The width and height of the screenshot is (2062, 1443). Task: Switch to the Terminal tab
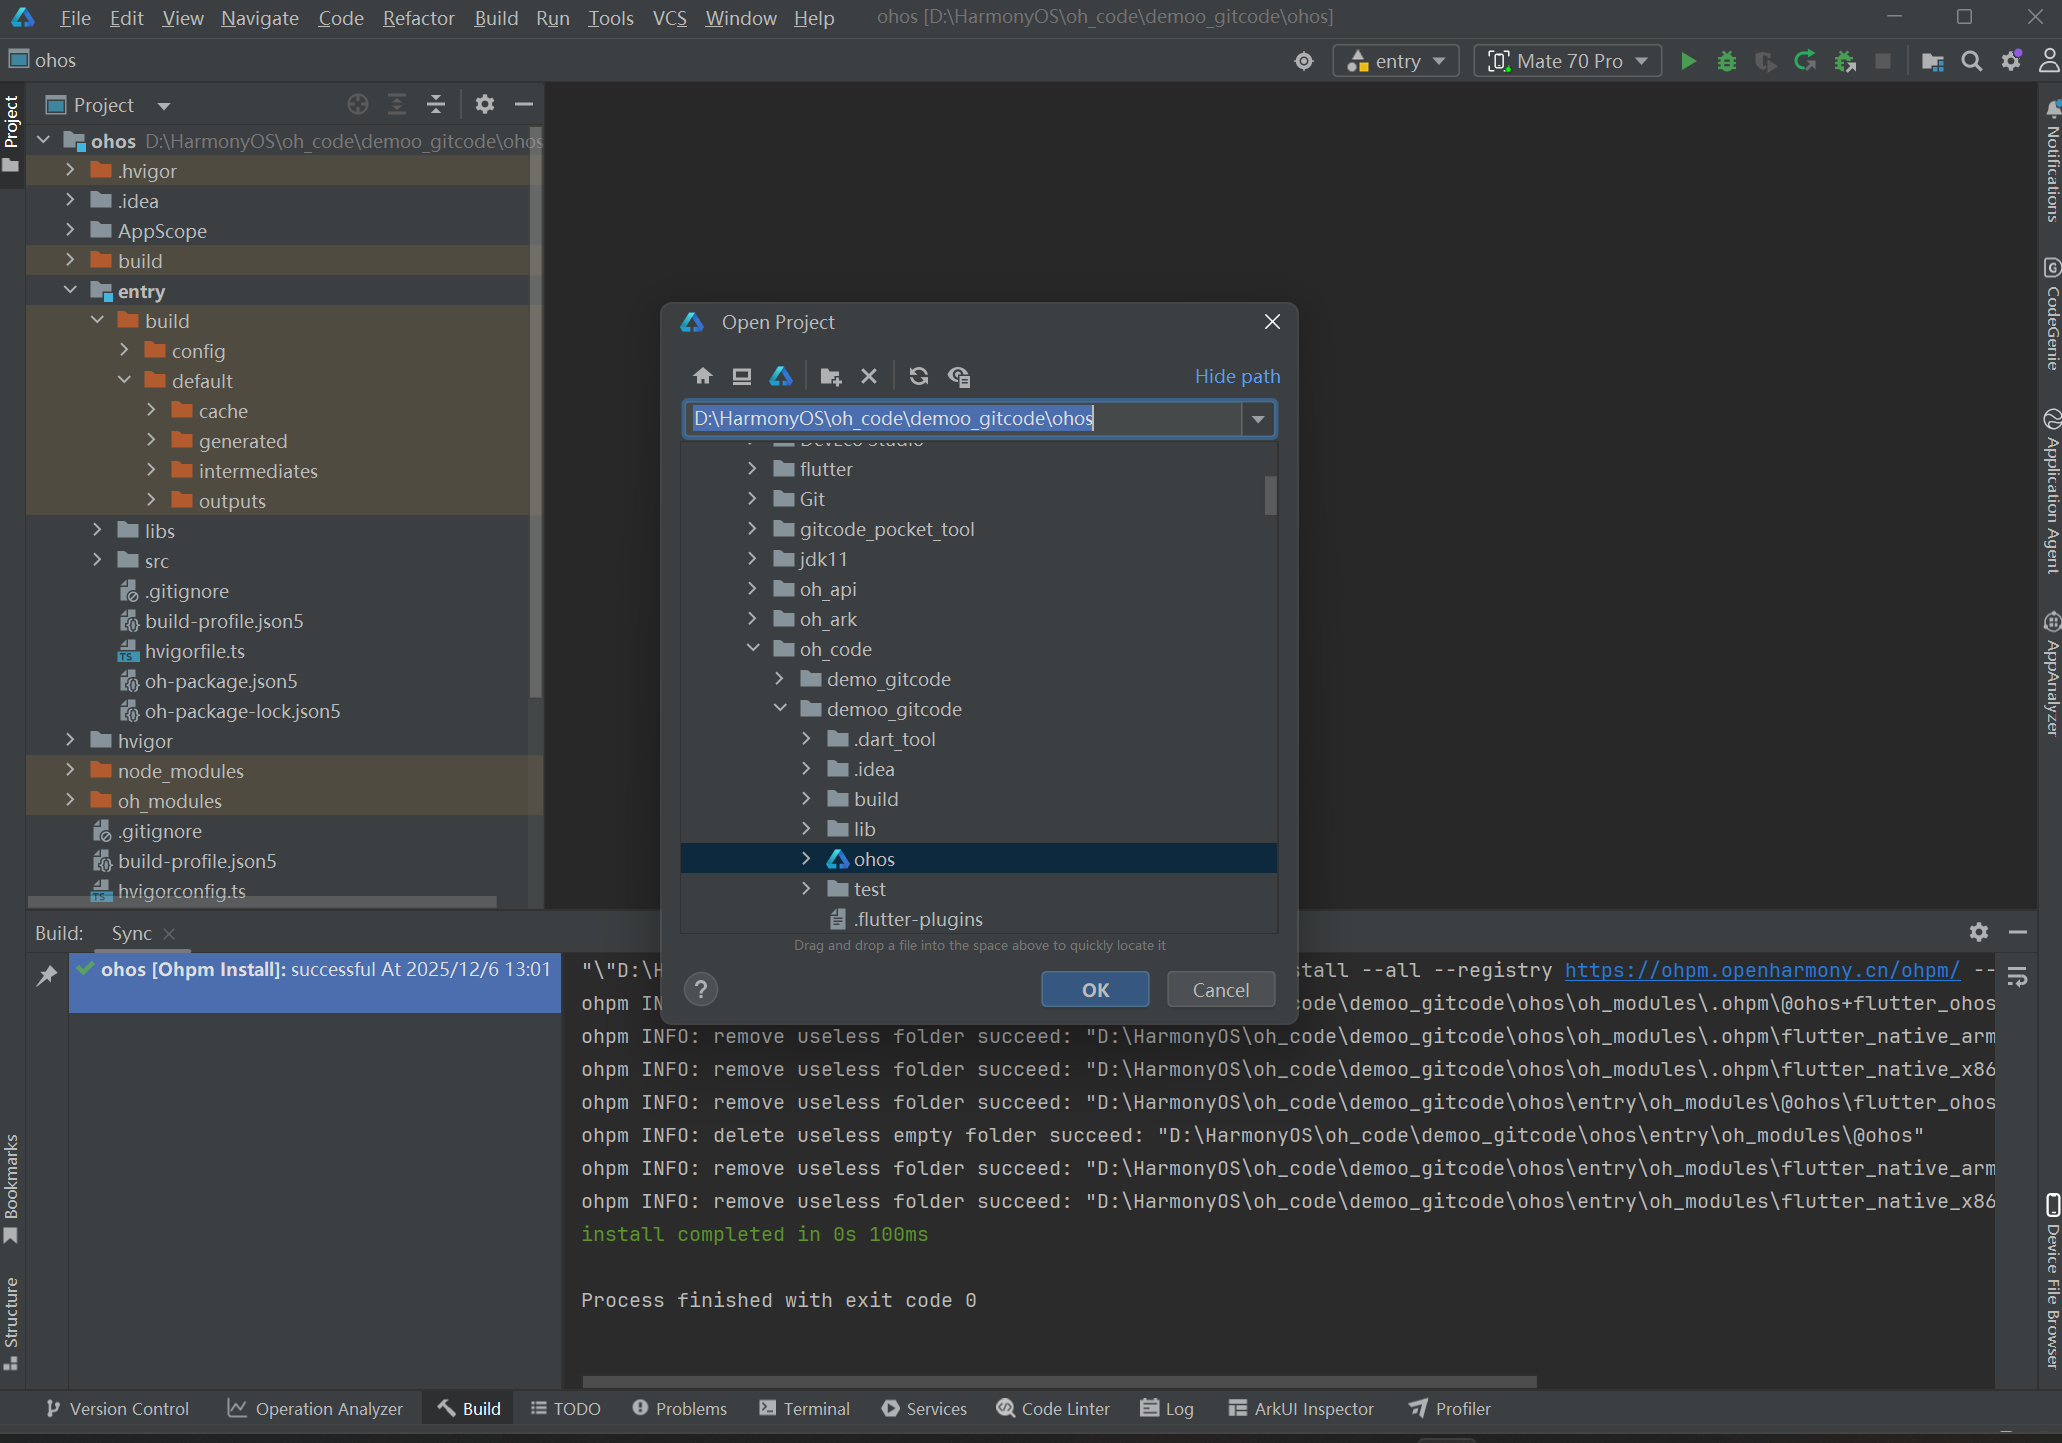point(805,1408)
